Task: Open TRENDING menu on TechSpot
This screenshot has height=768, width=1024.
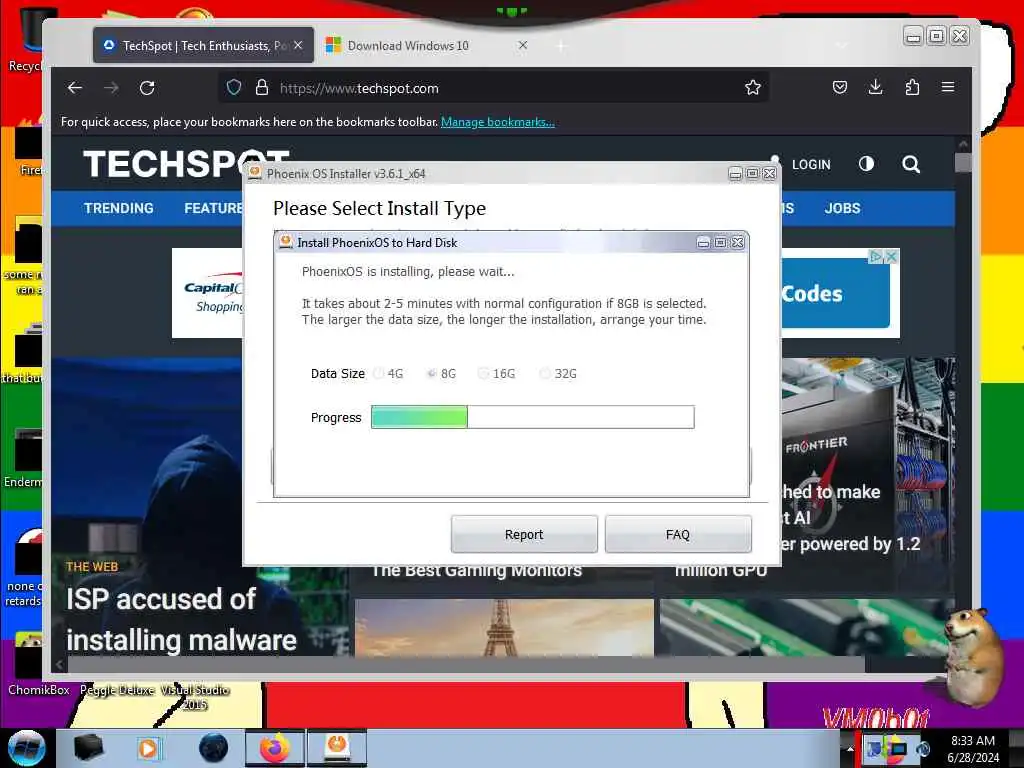Action: [x=119, y=208]
